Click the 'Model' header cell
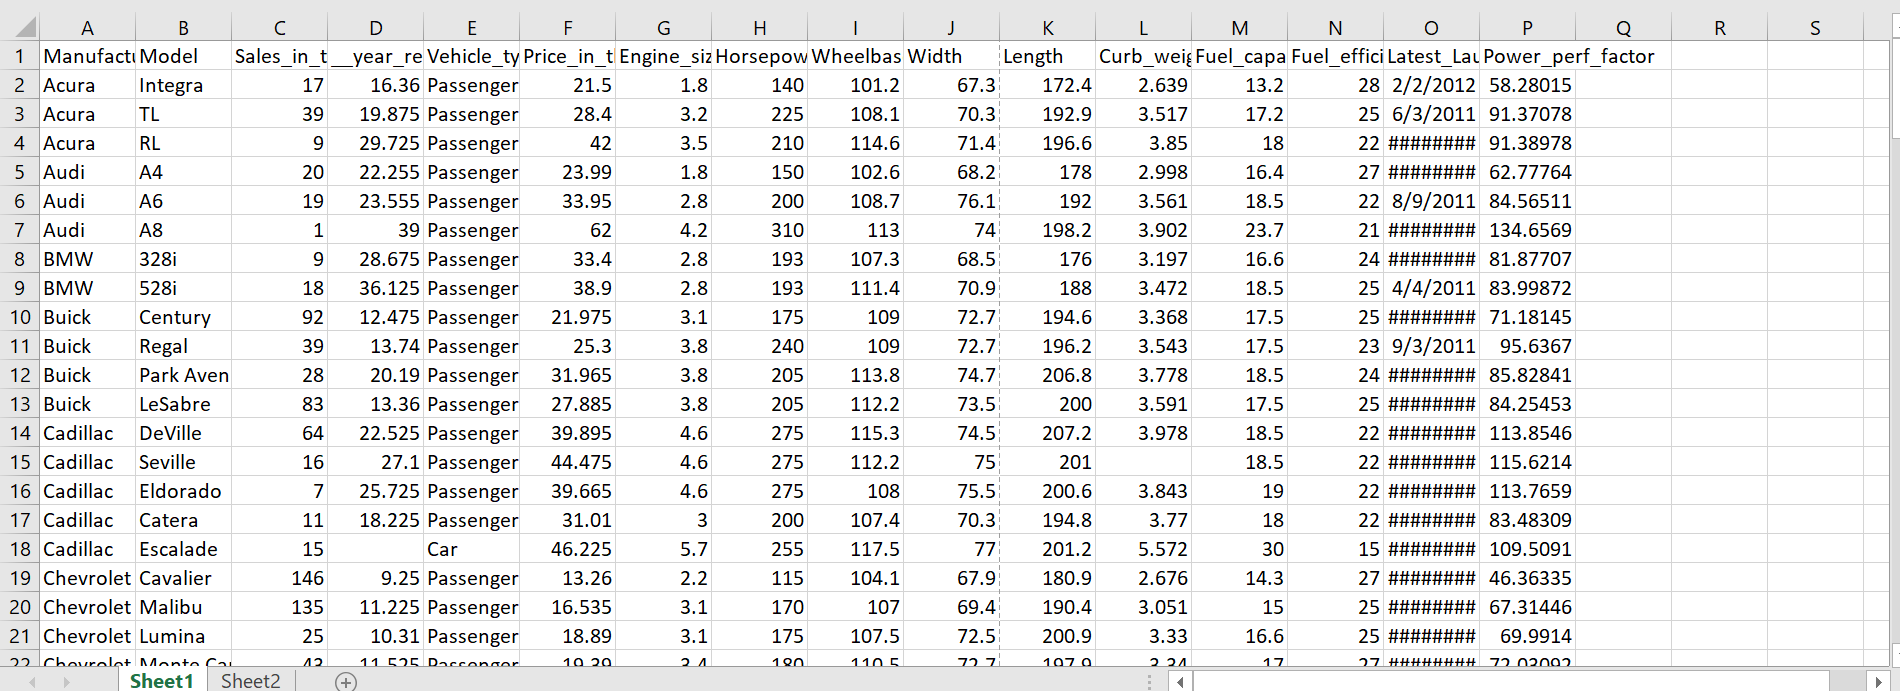This screenshot has height=691, width=1900. pyautogui.click(x=183, y=56)
